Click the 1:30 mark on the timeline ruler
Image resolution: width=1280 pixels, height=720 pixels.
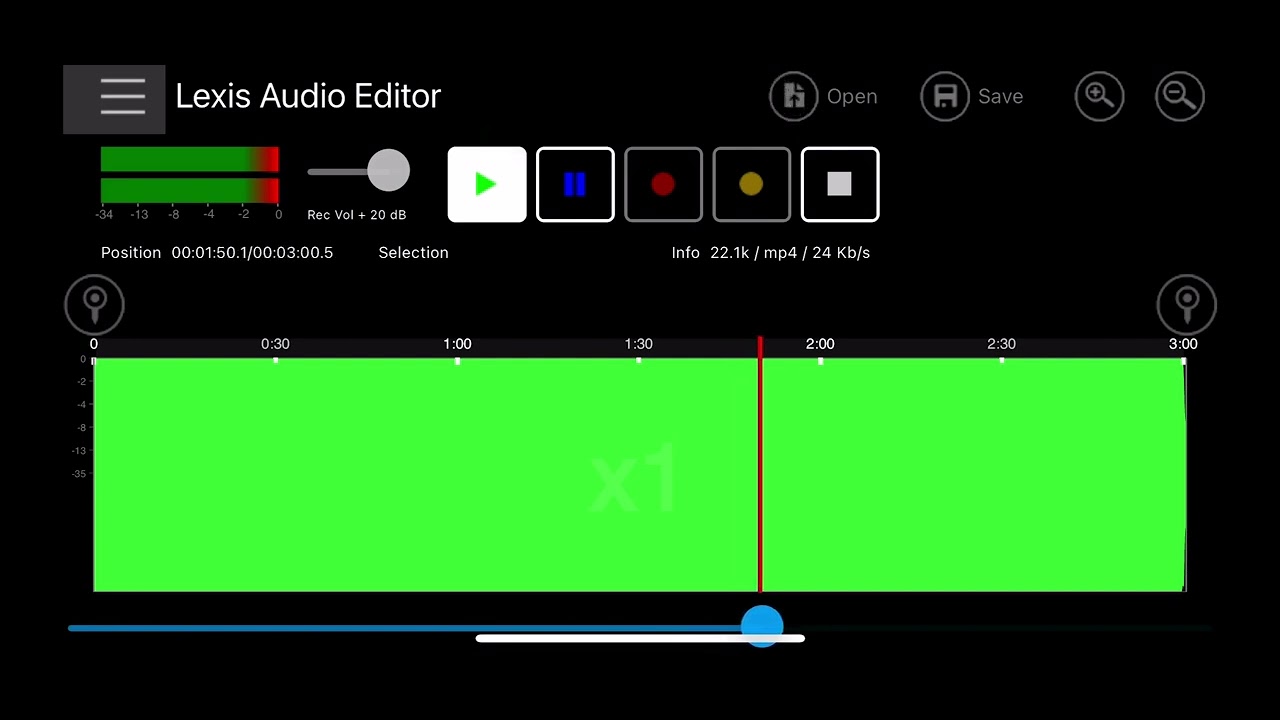coord(638,344)
